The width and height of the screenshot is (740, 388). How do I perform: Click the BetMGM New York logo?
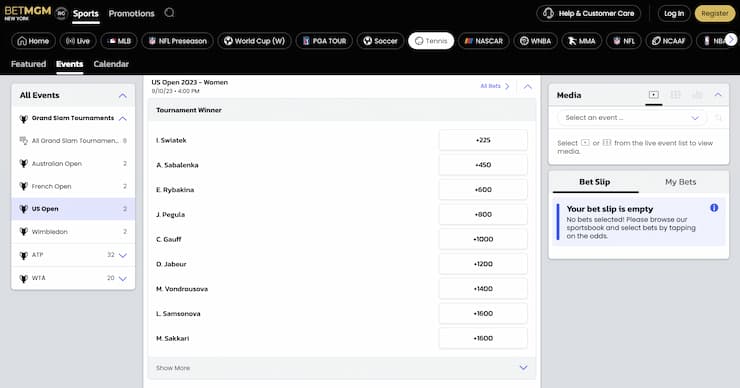point(27,13)
